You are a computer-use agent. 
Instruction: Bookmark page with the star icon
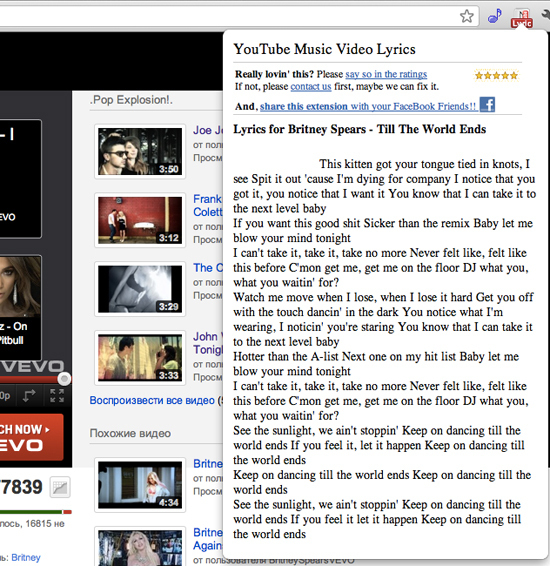click(x=467, y=16)
